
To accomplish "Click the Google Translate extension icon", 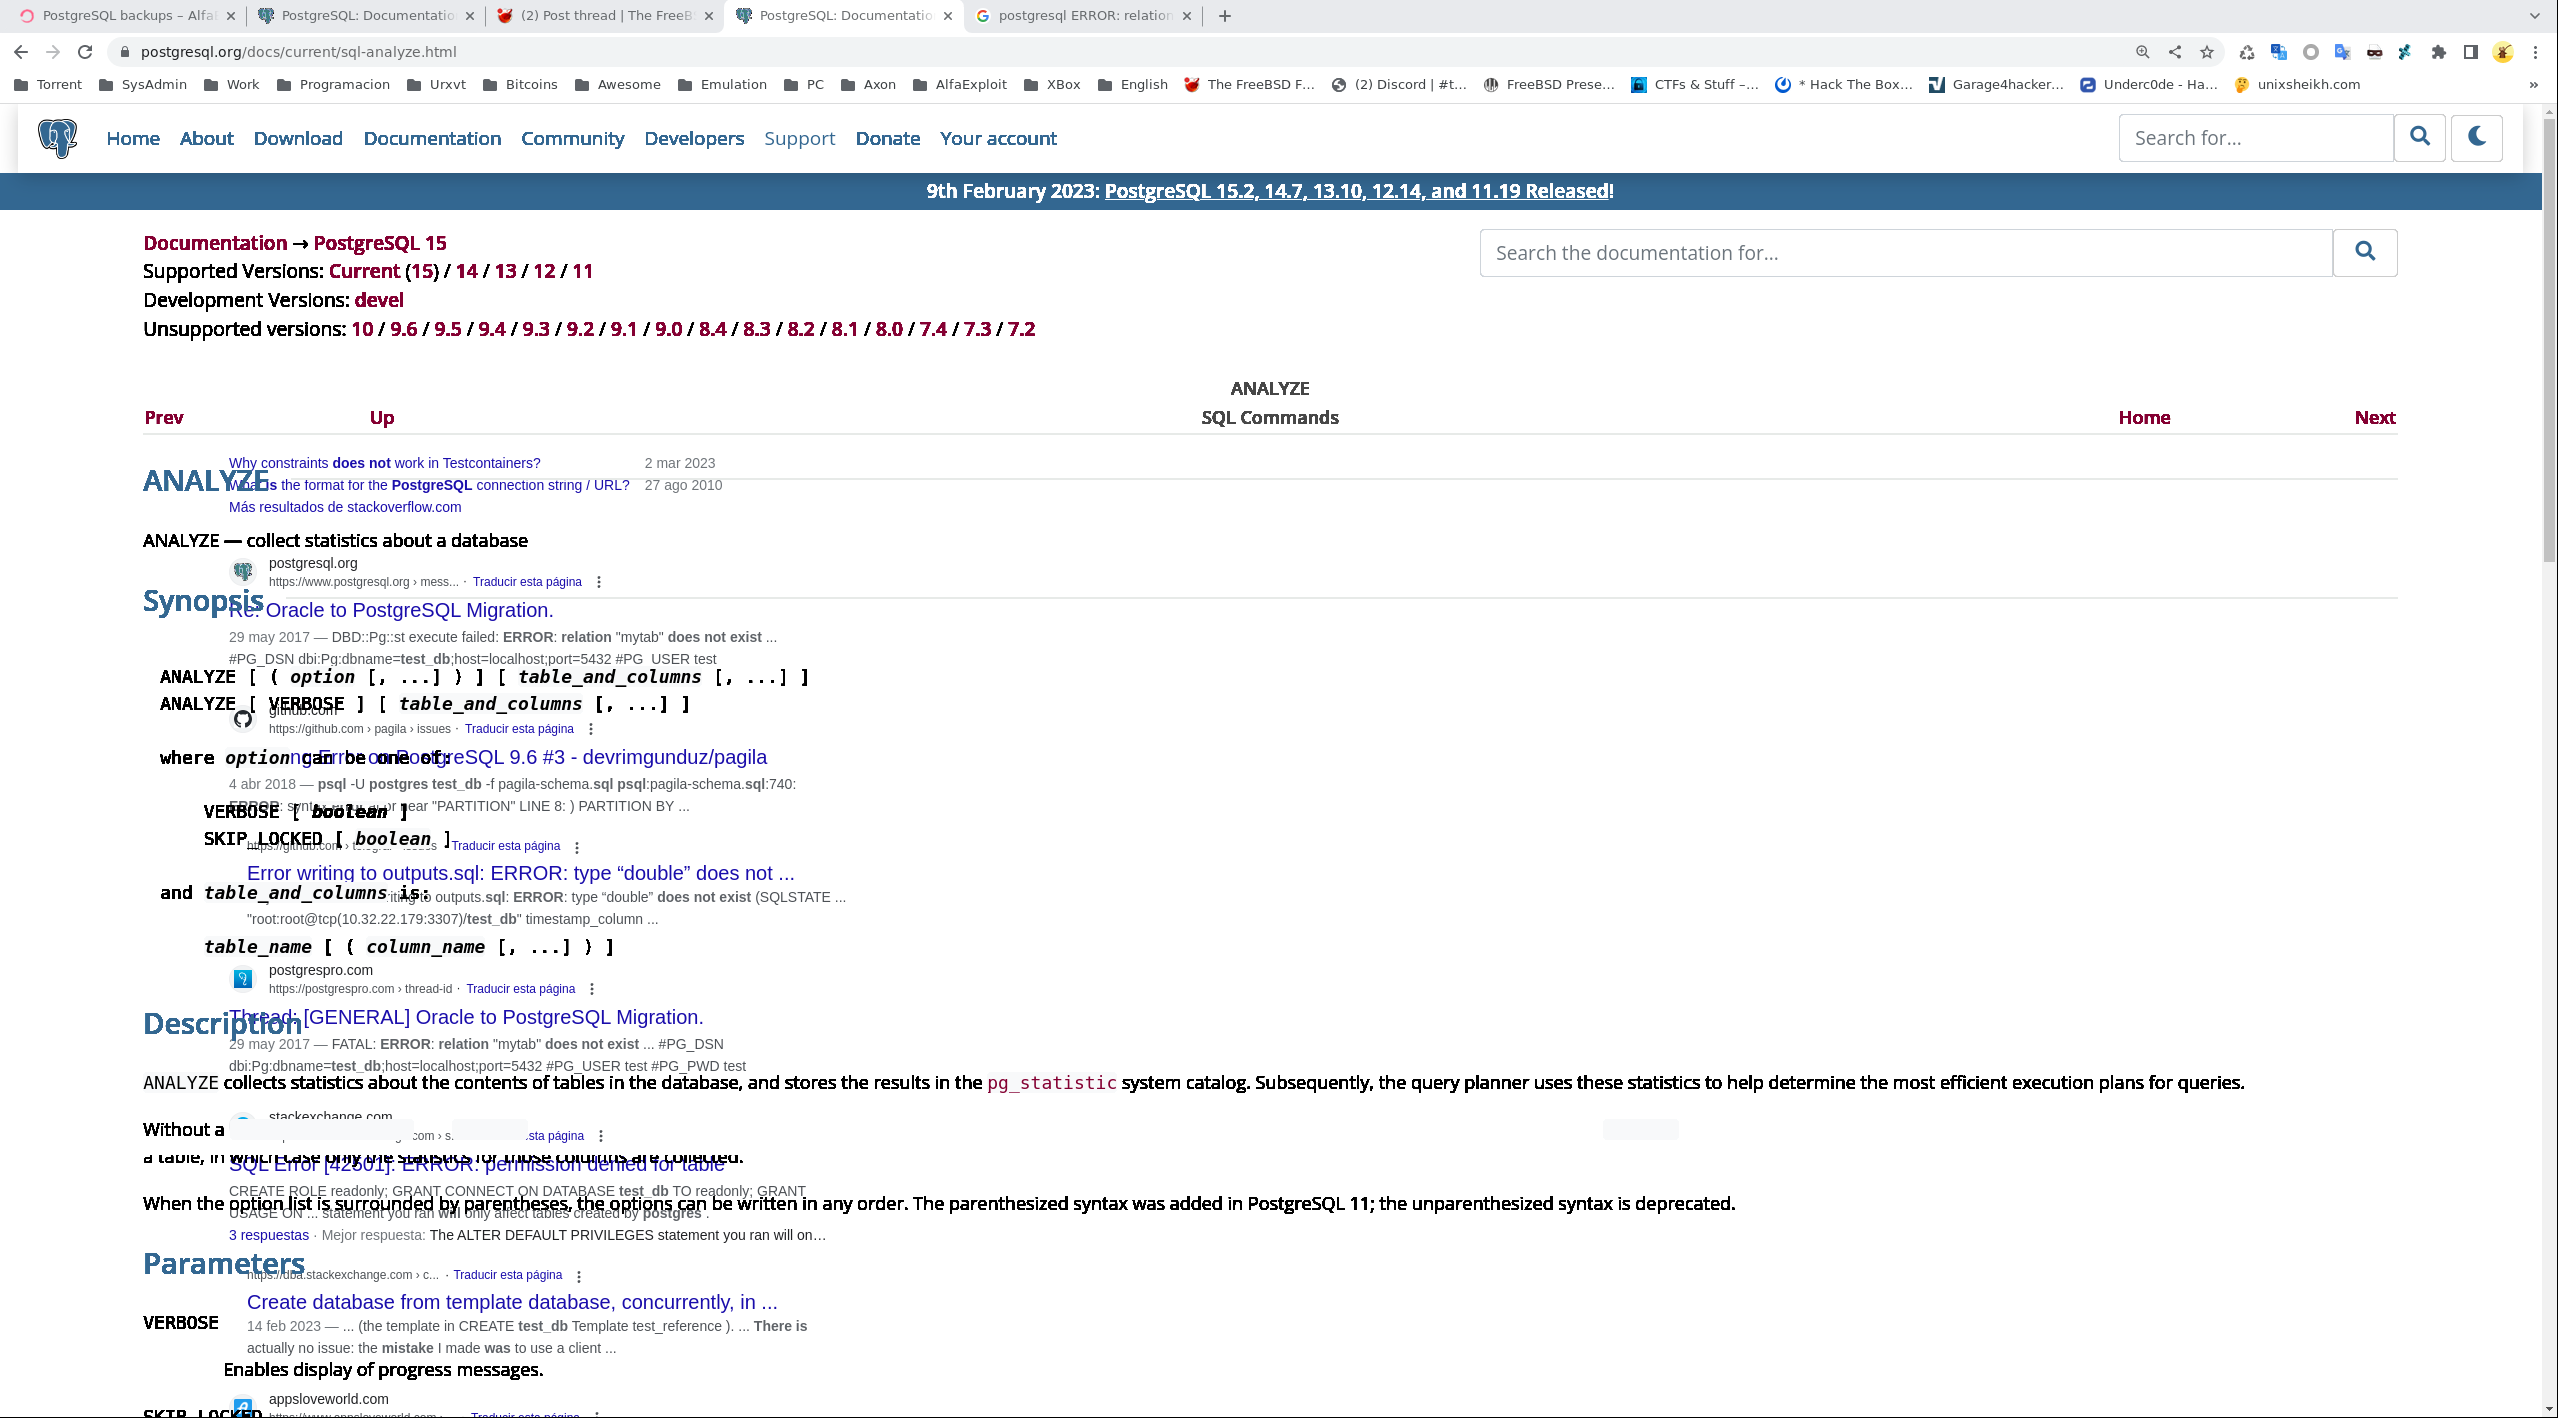I will tap(2343, 52).
